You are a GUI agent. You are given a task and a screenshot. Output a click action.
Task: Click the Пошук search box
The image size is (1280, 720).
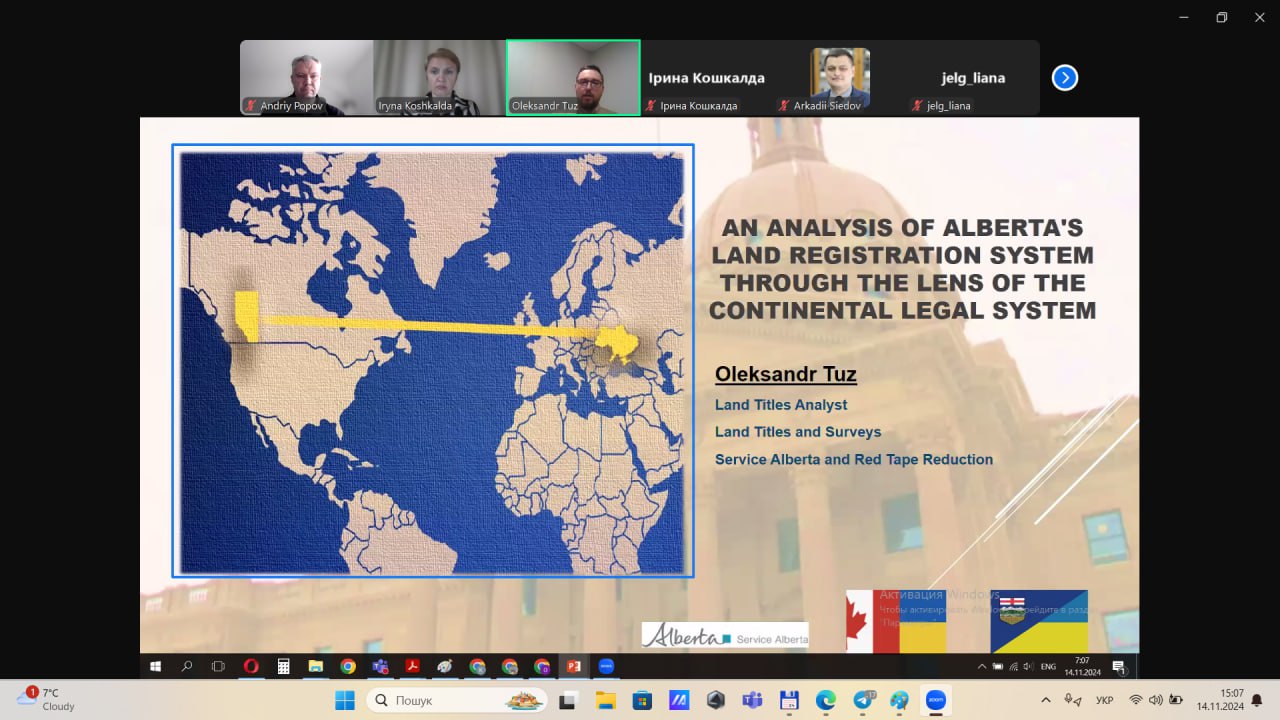[458, 700]
